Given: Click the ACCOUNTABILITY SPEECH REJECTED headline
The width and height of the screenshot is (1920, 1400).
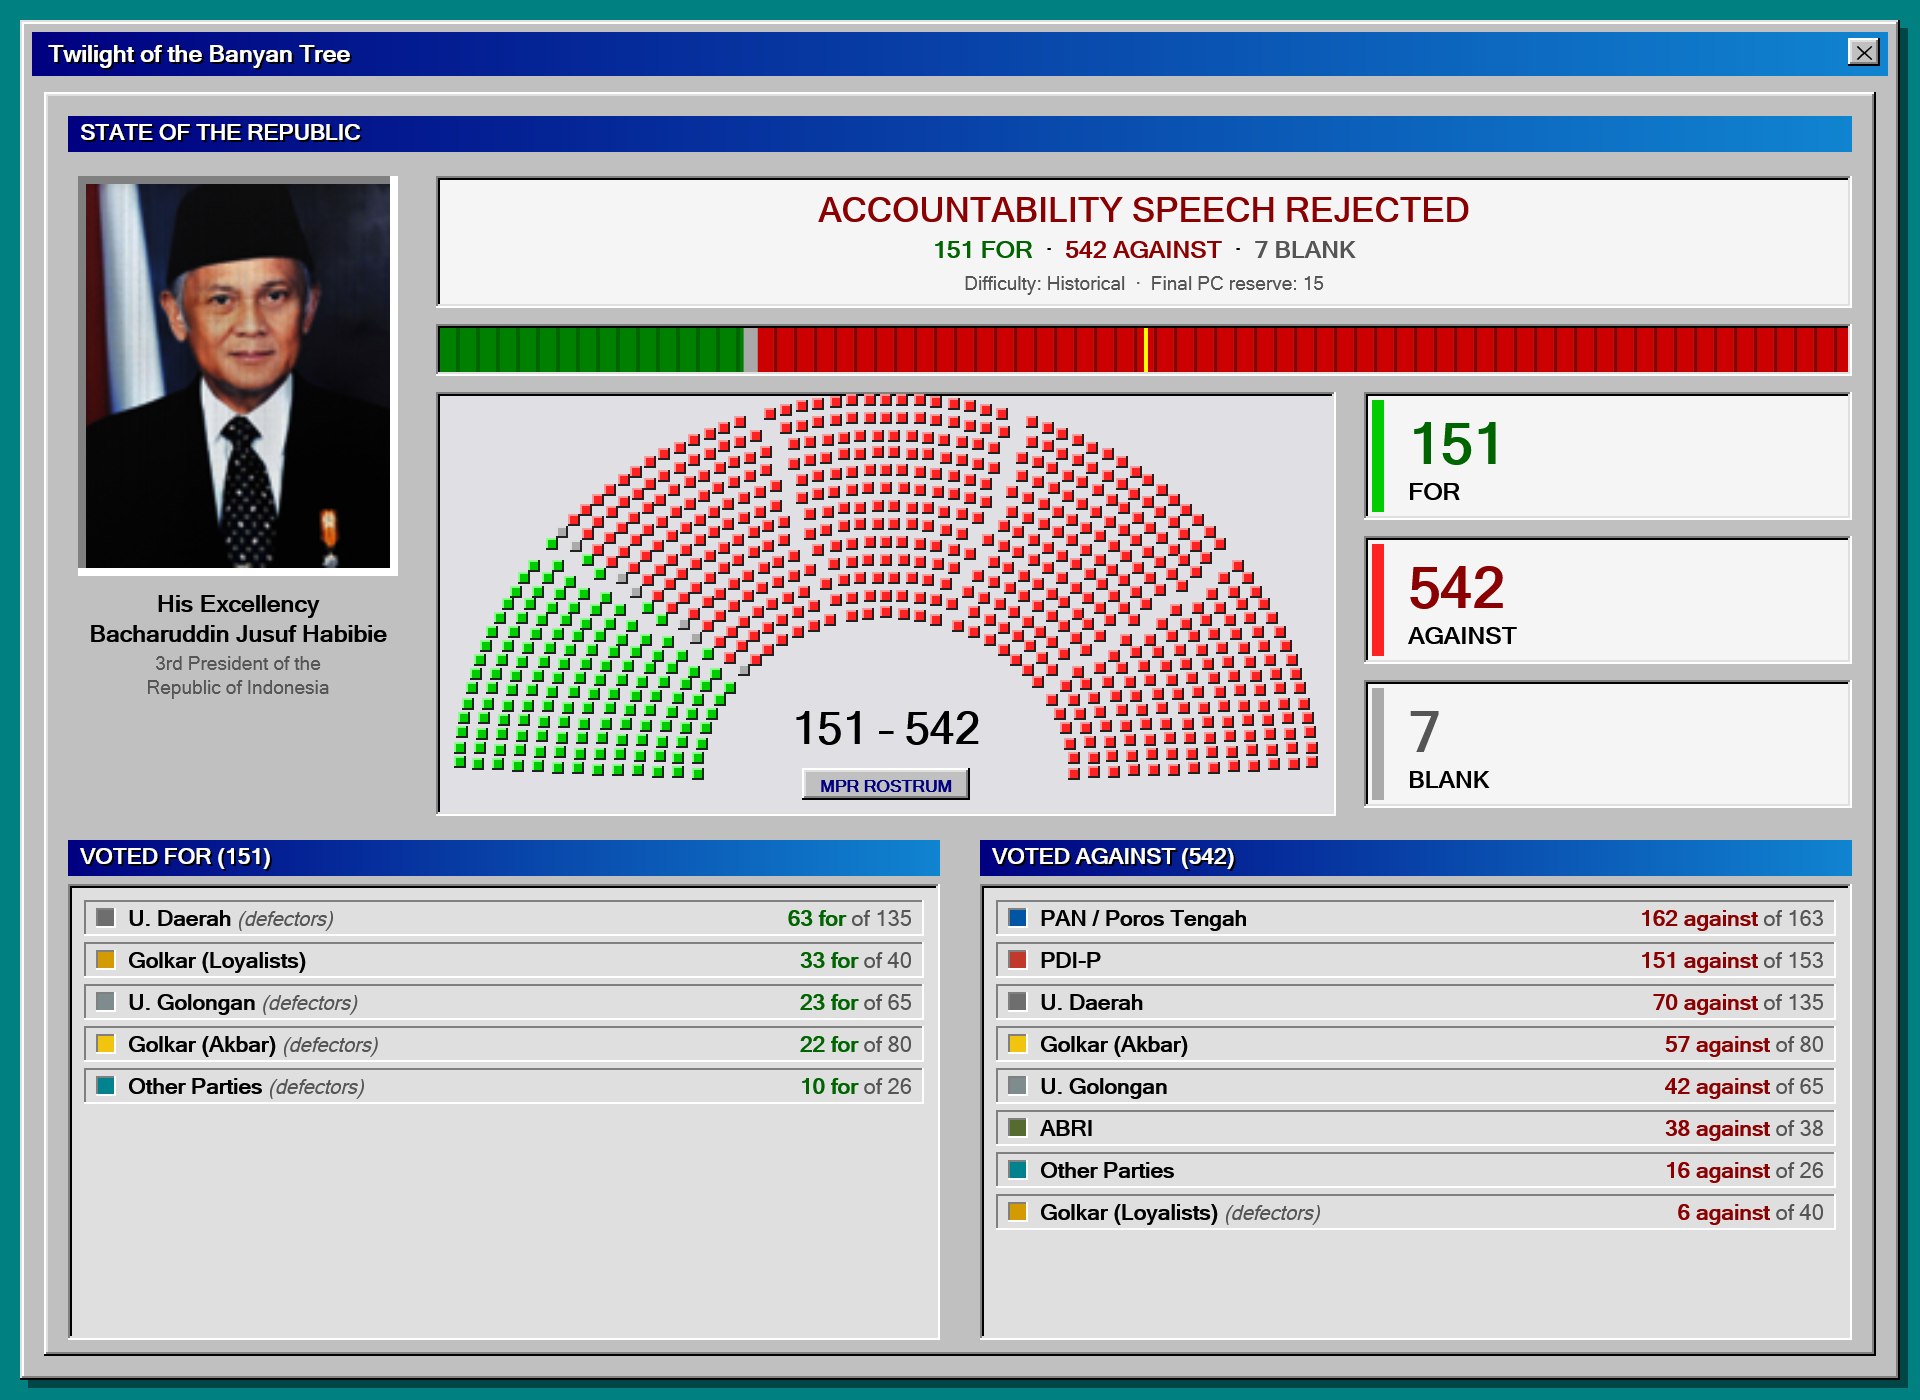Looking at the screenshot, I should [x=1143, y=210].
